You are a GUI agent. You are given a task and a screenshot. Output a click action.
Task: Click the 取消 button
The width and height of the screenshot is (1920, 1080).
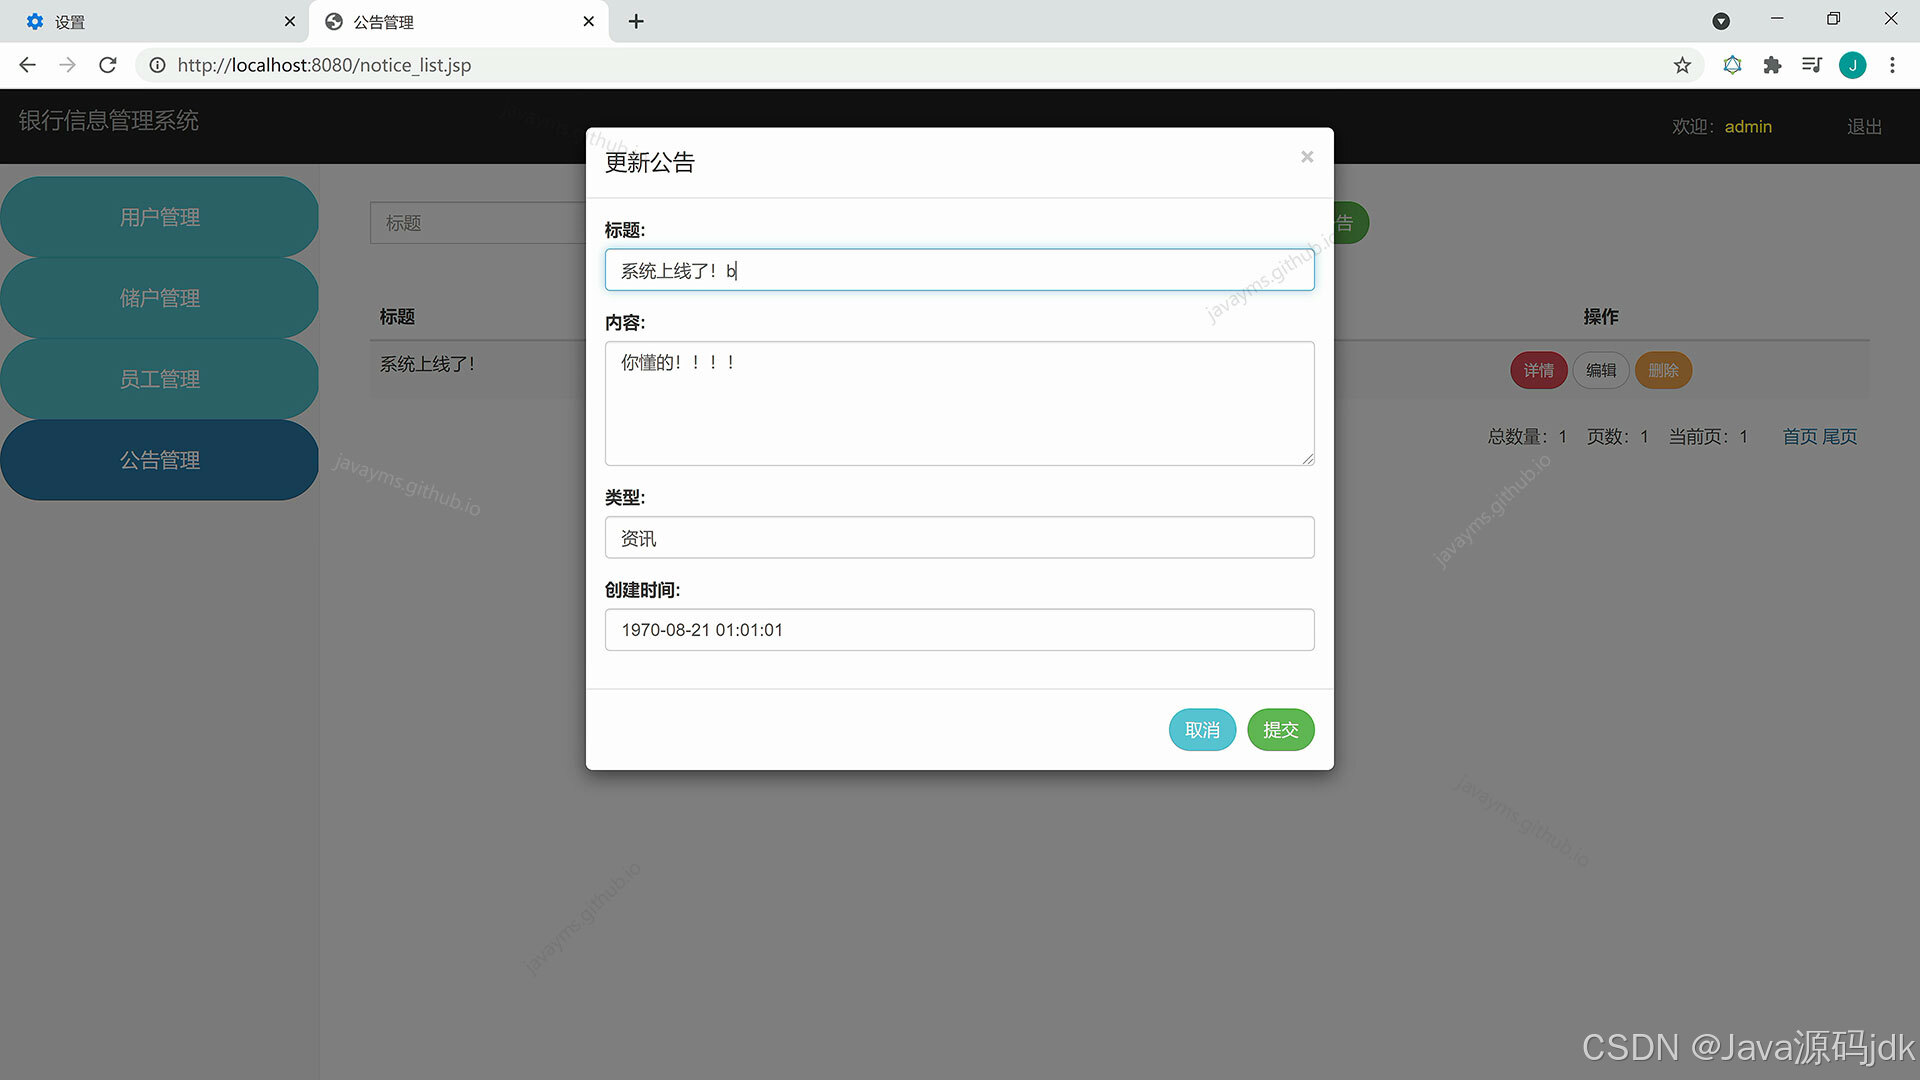[1202, 730]
